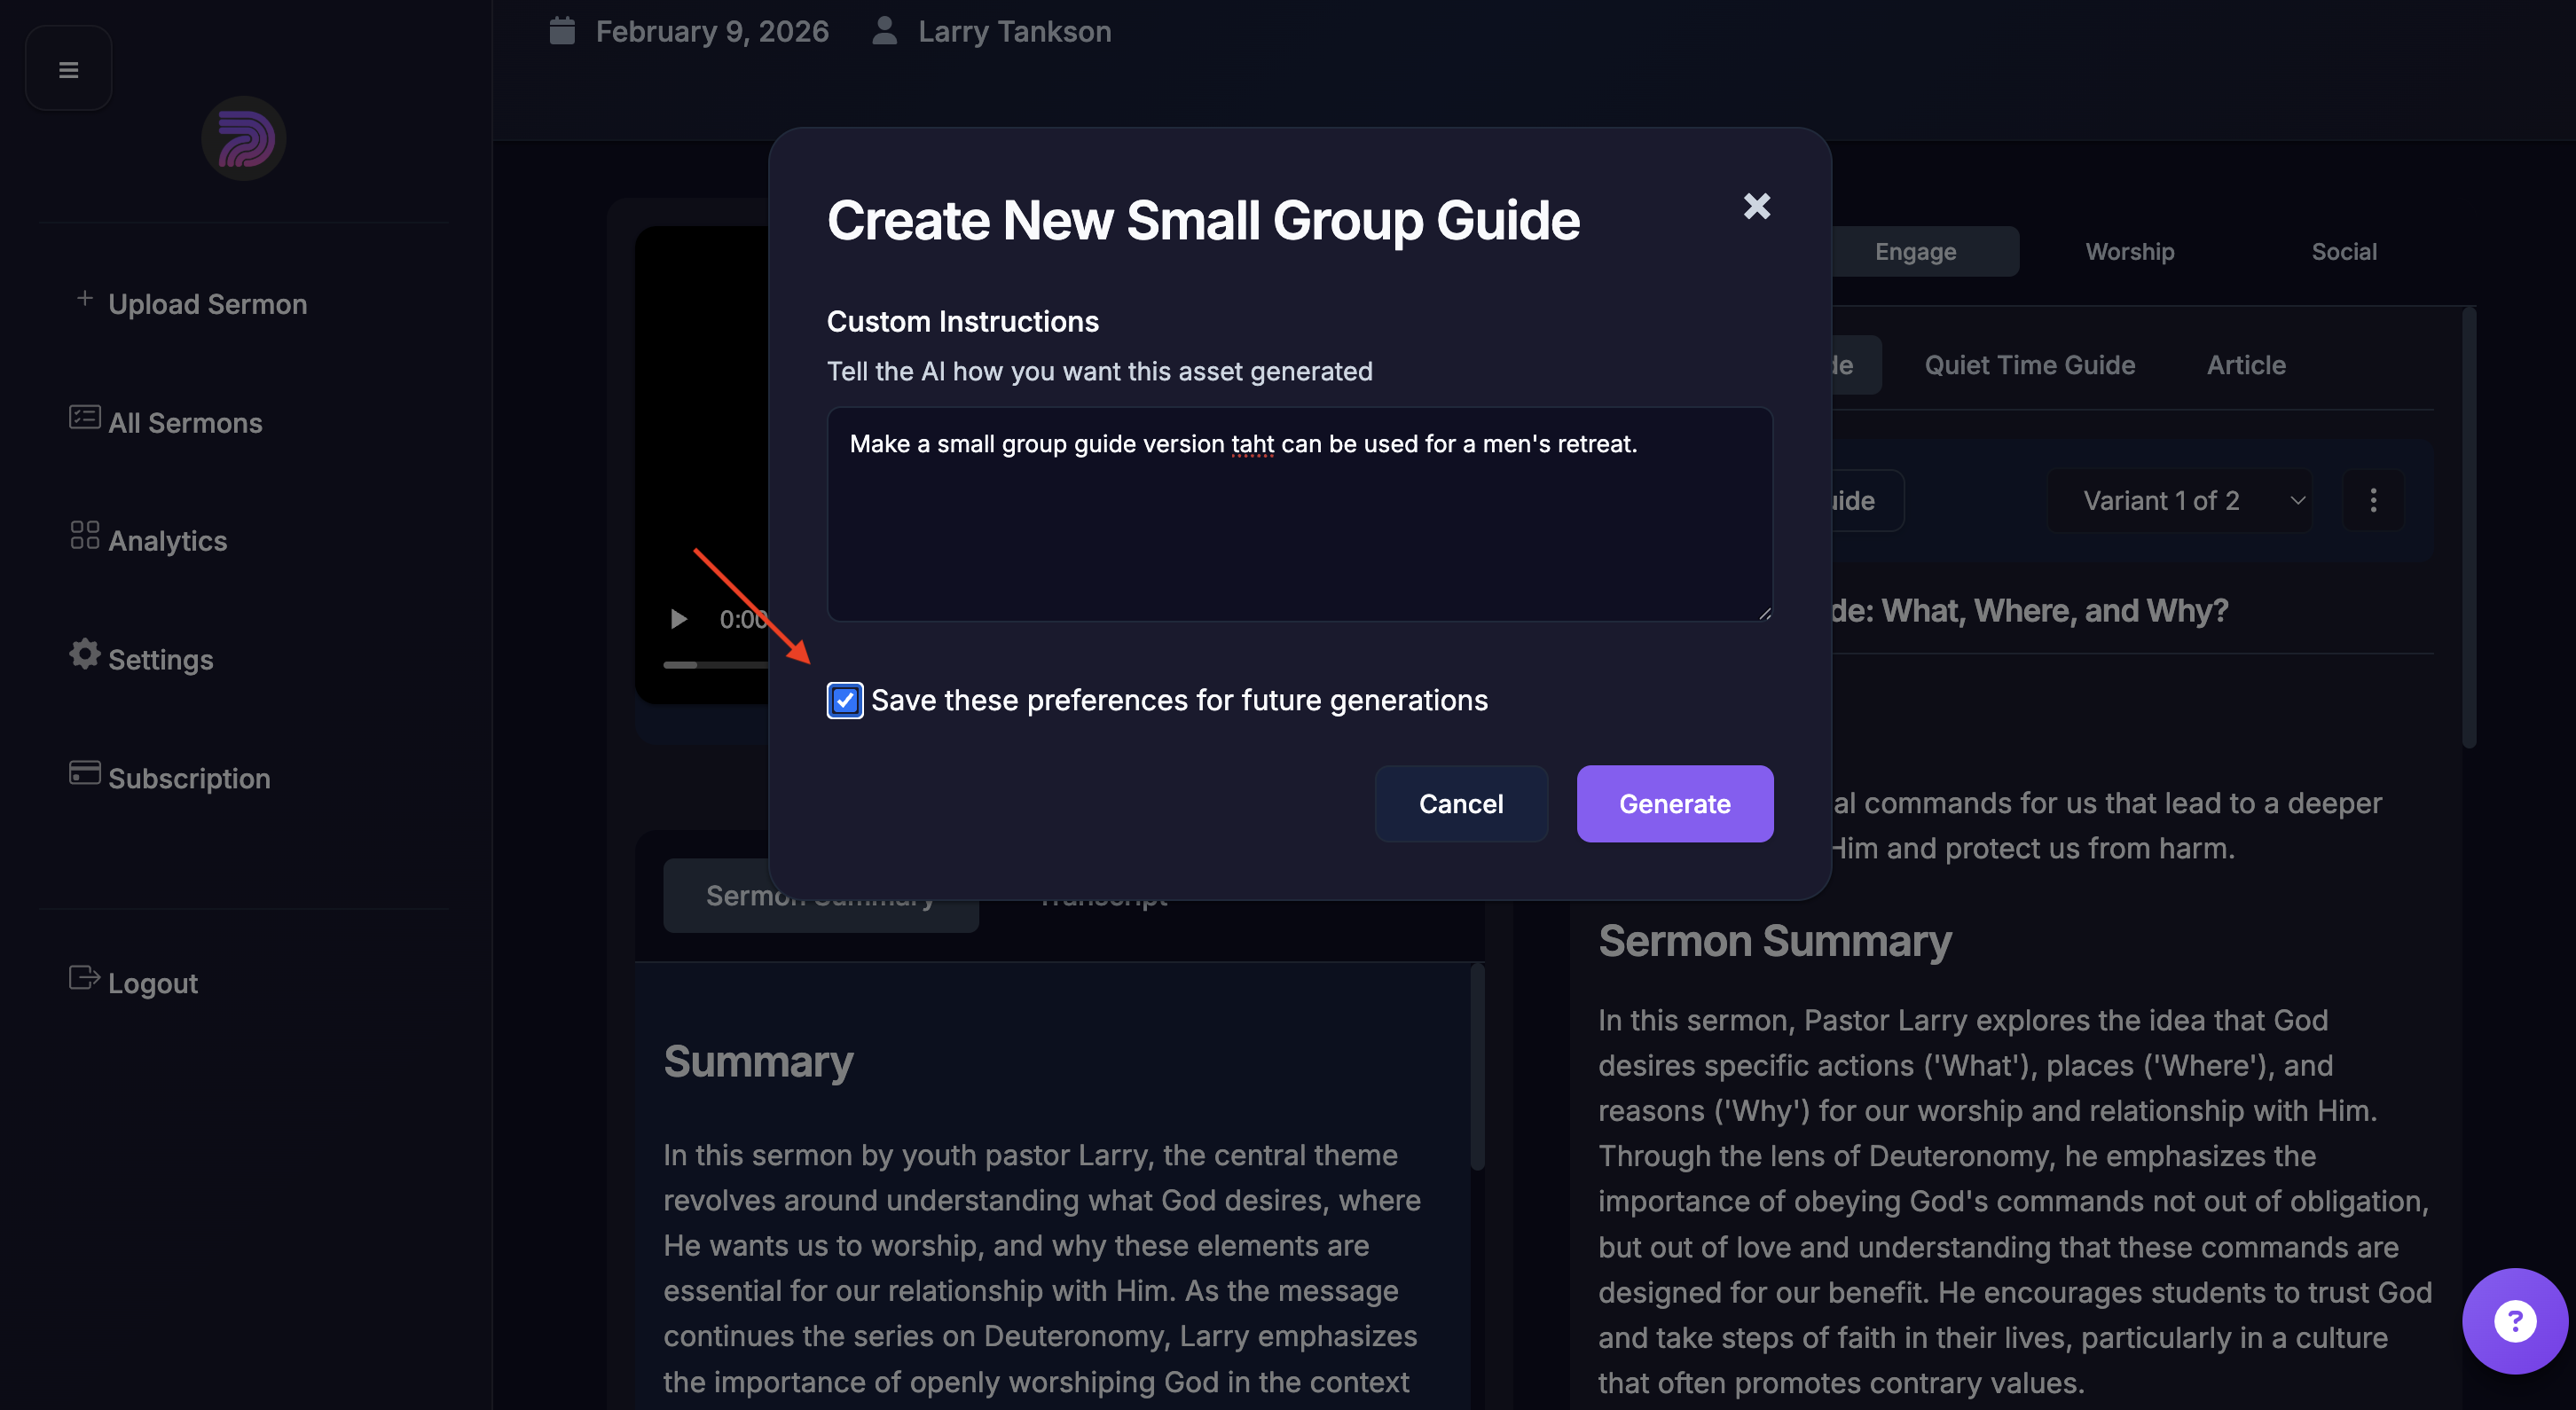The height and width of the screenshot is (1410, 2576).
Task: Open Subscription page
Action: point(189,778)
